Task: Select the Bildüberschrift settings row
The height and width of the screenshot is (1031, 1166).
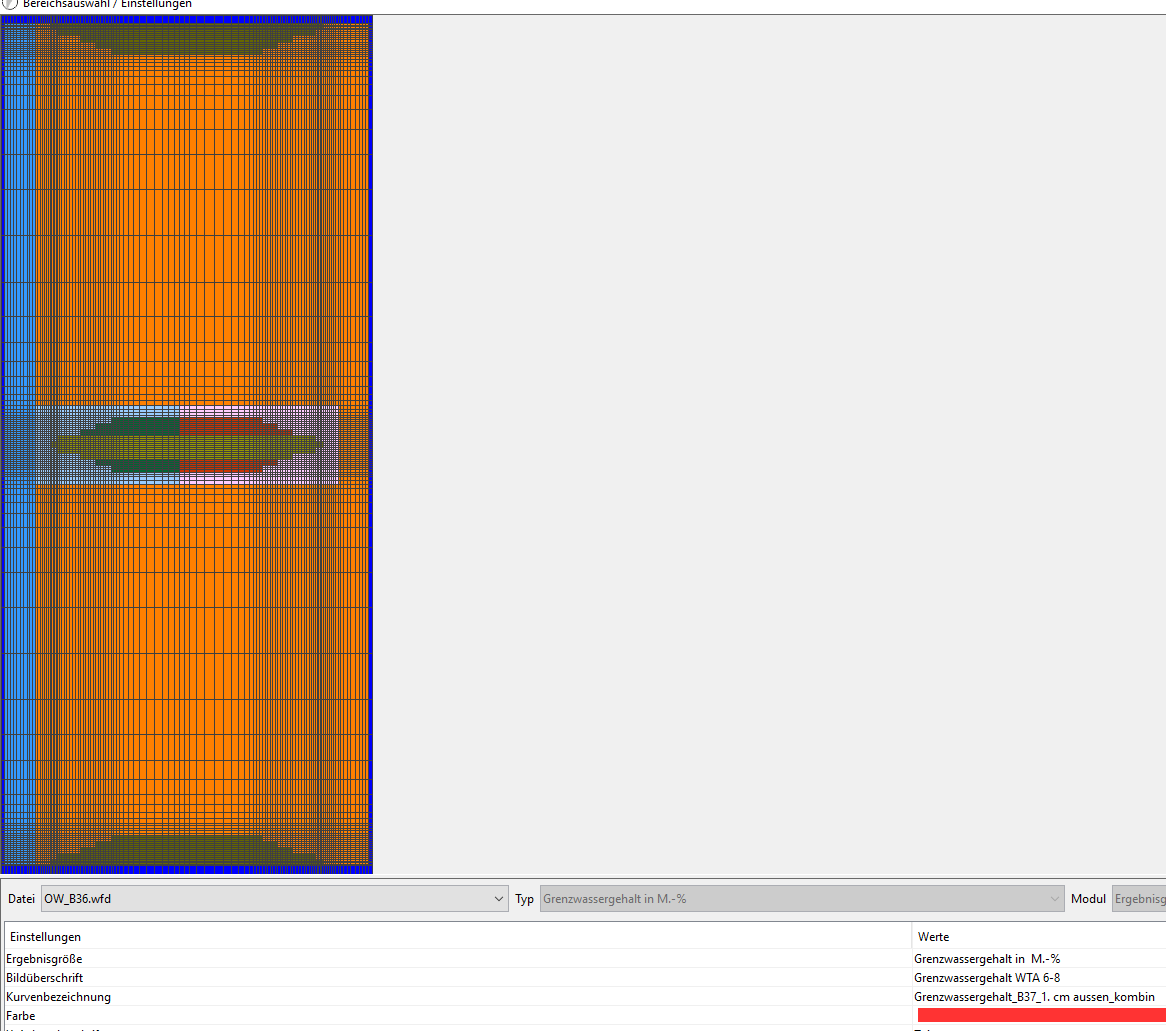Action: coord(44,978)
